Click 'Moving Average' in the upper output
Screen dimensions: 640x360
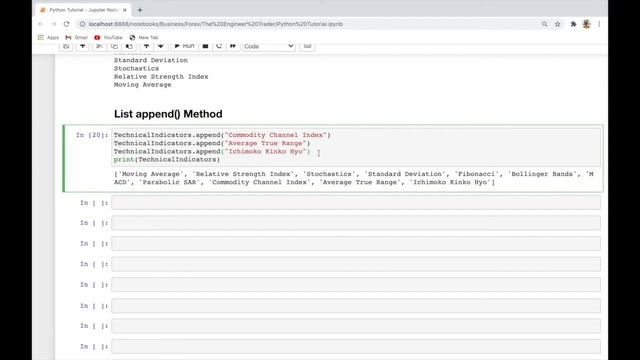click(x=142, y=85)
